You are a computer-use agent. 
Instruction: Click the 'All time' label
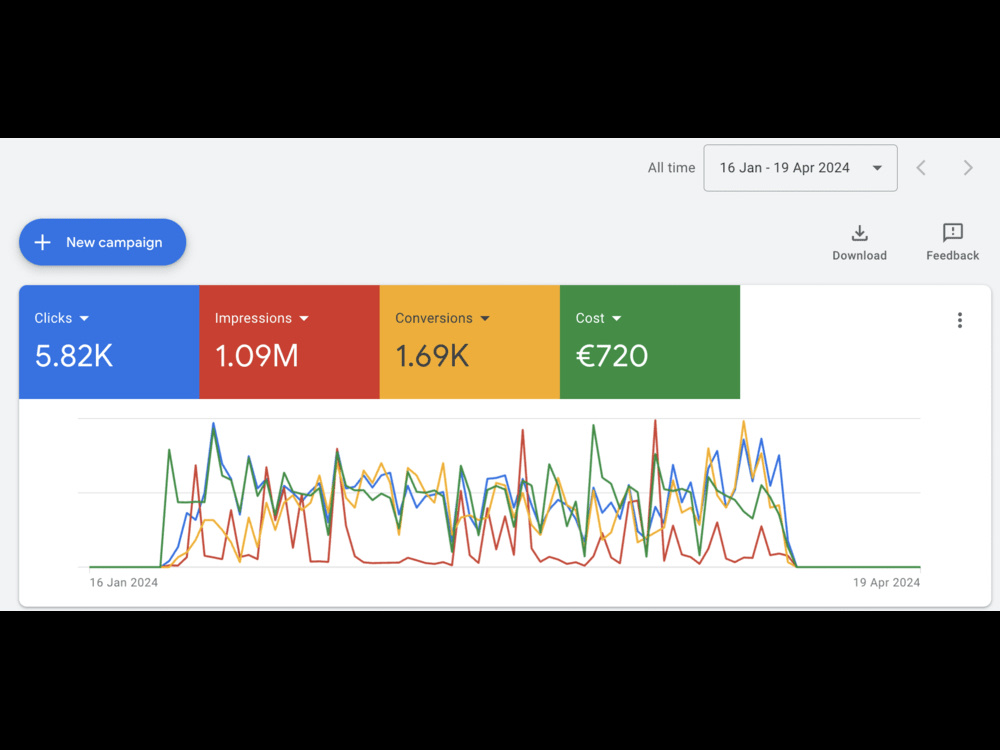[x=671, y=168]
